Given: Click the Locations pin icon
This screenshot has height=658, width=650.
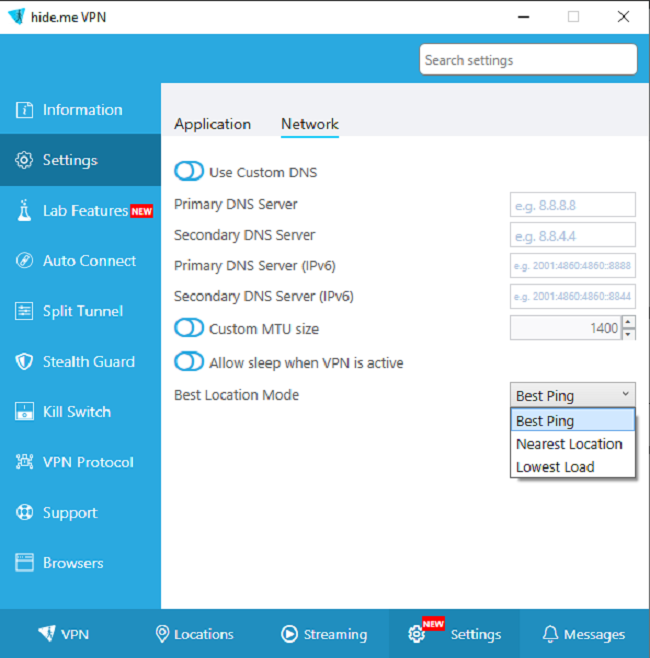Looking at the screenshot, I should tap(162, 634).
